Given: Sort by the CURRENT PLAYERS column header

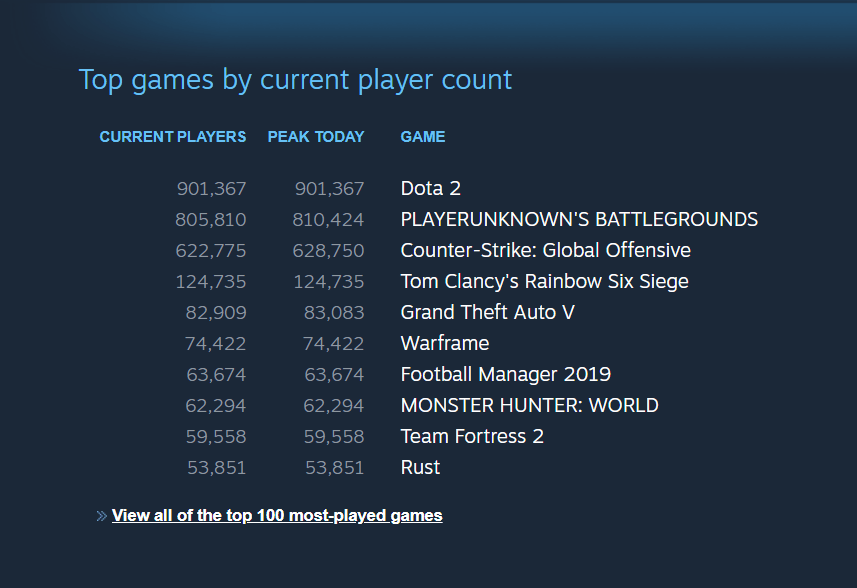Looking at the screenshot, I should [x=172, y=137].
